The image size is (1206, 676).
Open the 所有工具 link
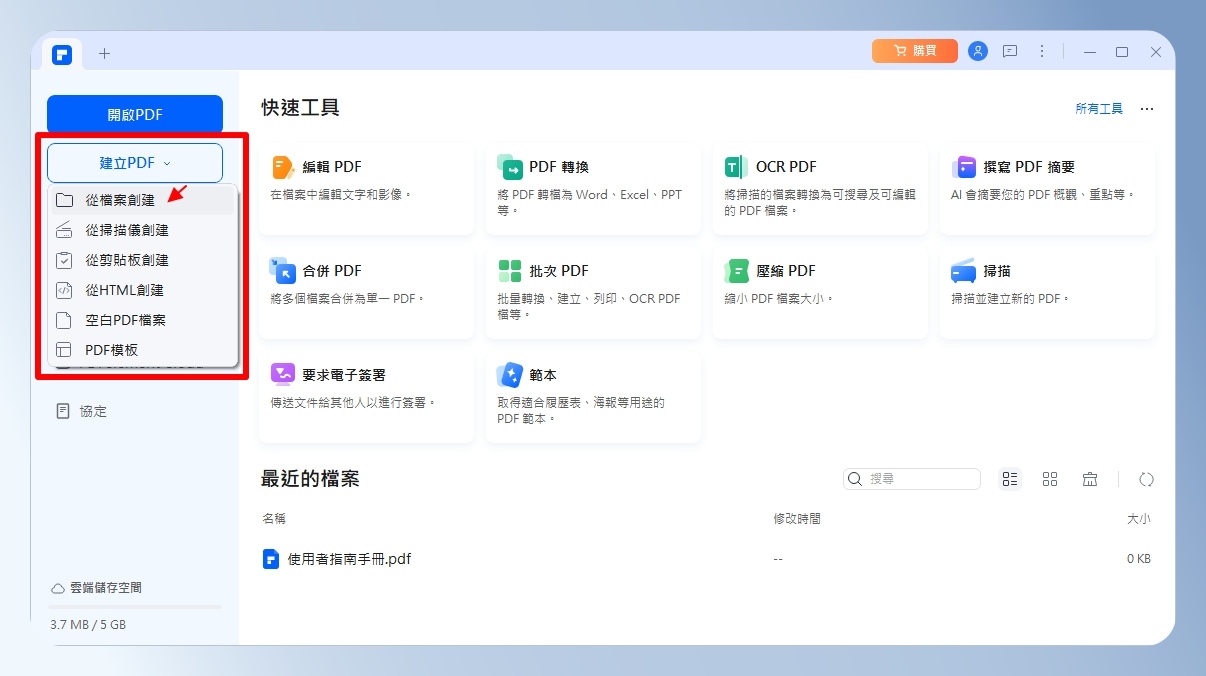[x=1099, y=109]
